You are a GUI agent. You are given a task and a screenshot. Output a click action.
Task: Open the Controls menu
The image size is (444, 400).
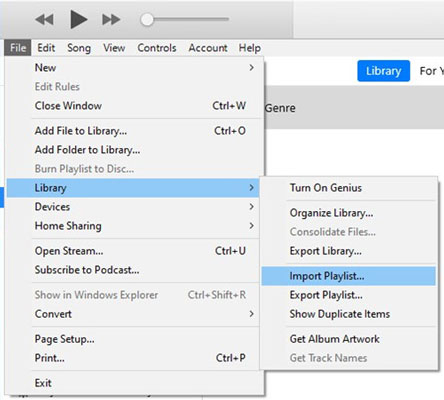coord(157,48)
